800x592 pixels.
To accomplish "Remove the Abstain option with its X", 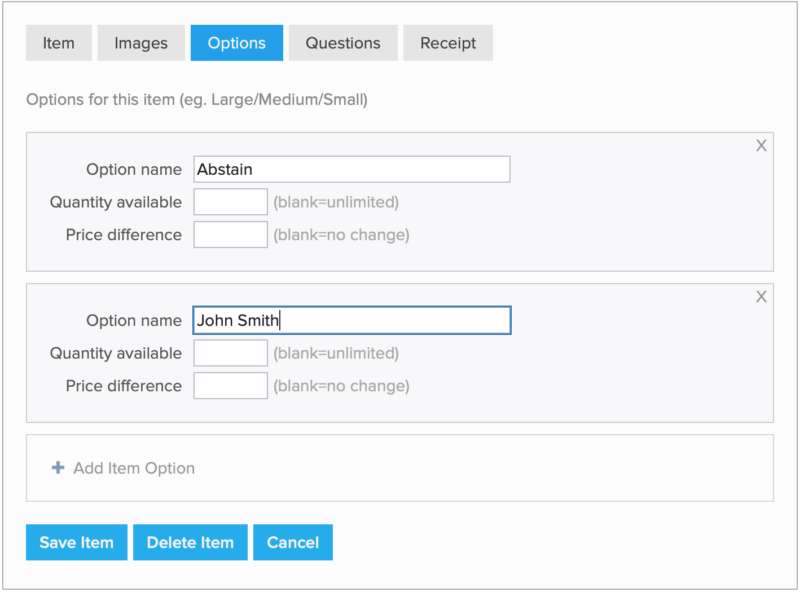I will 761,146.
